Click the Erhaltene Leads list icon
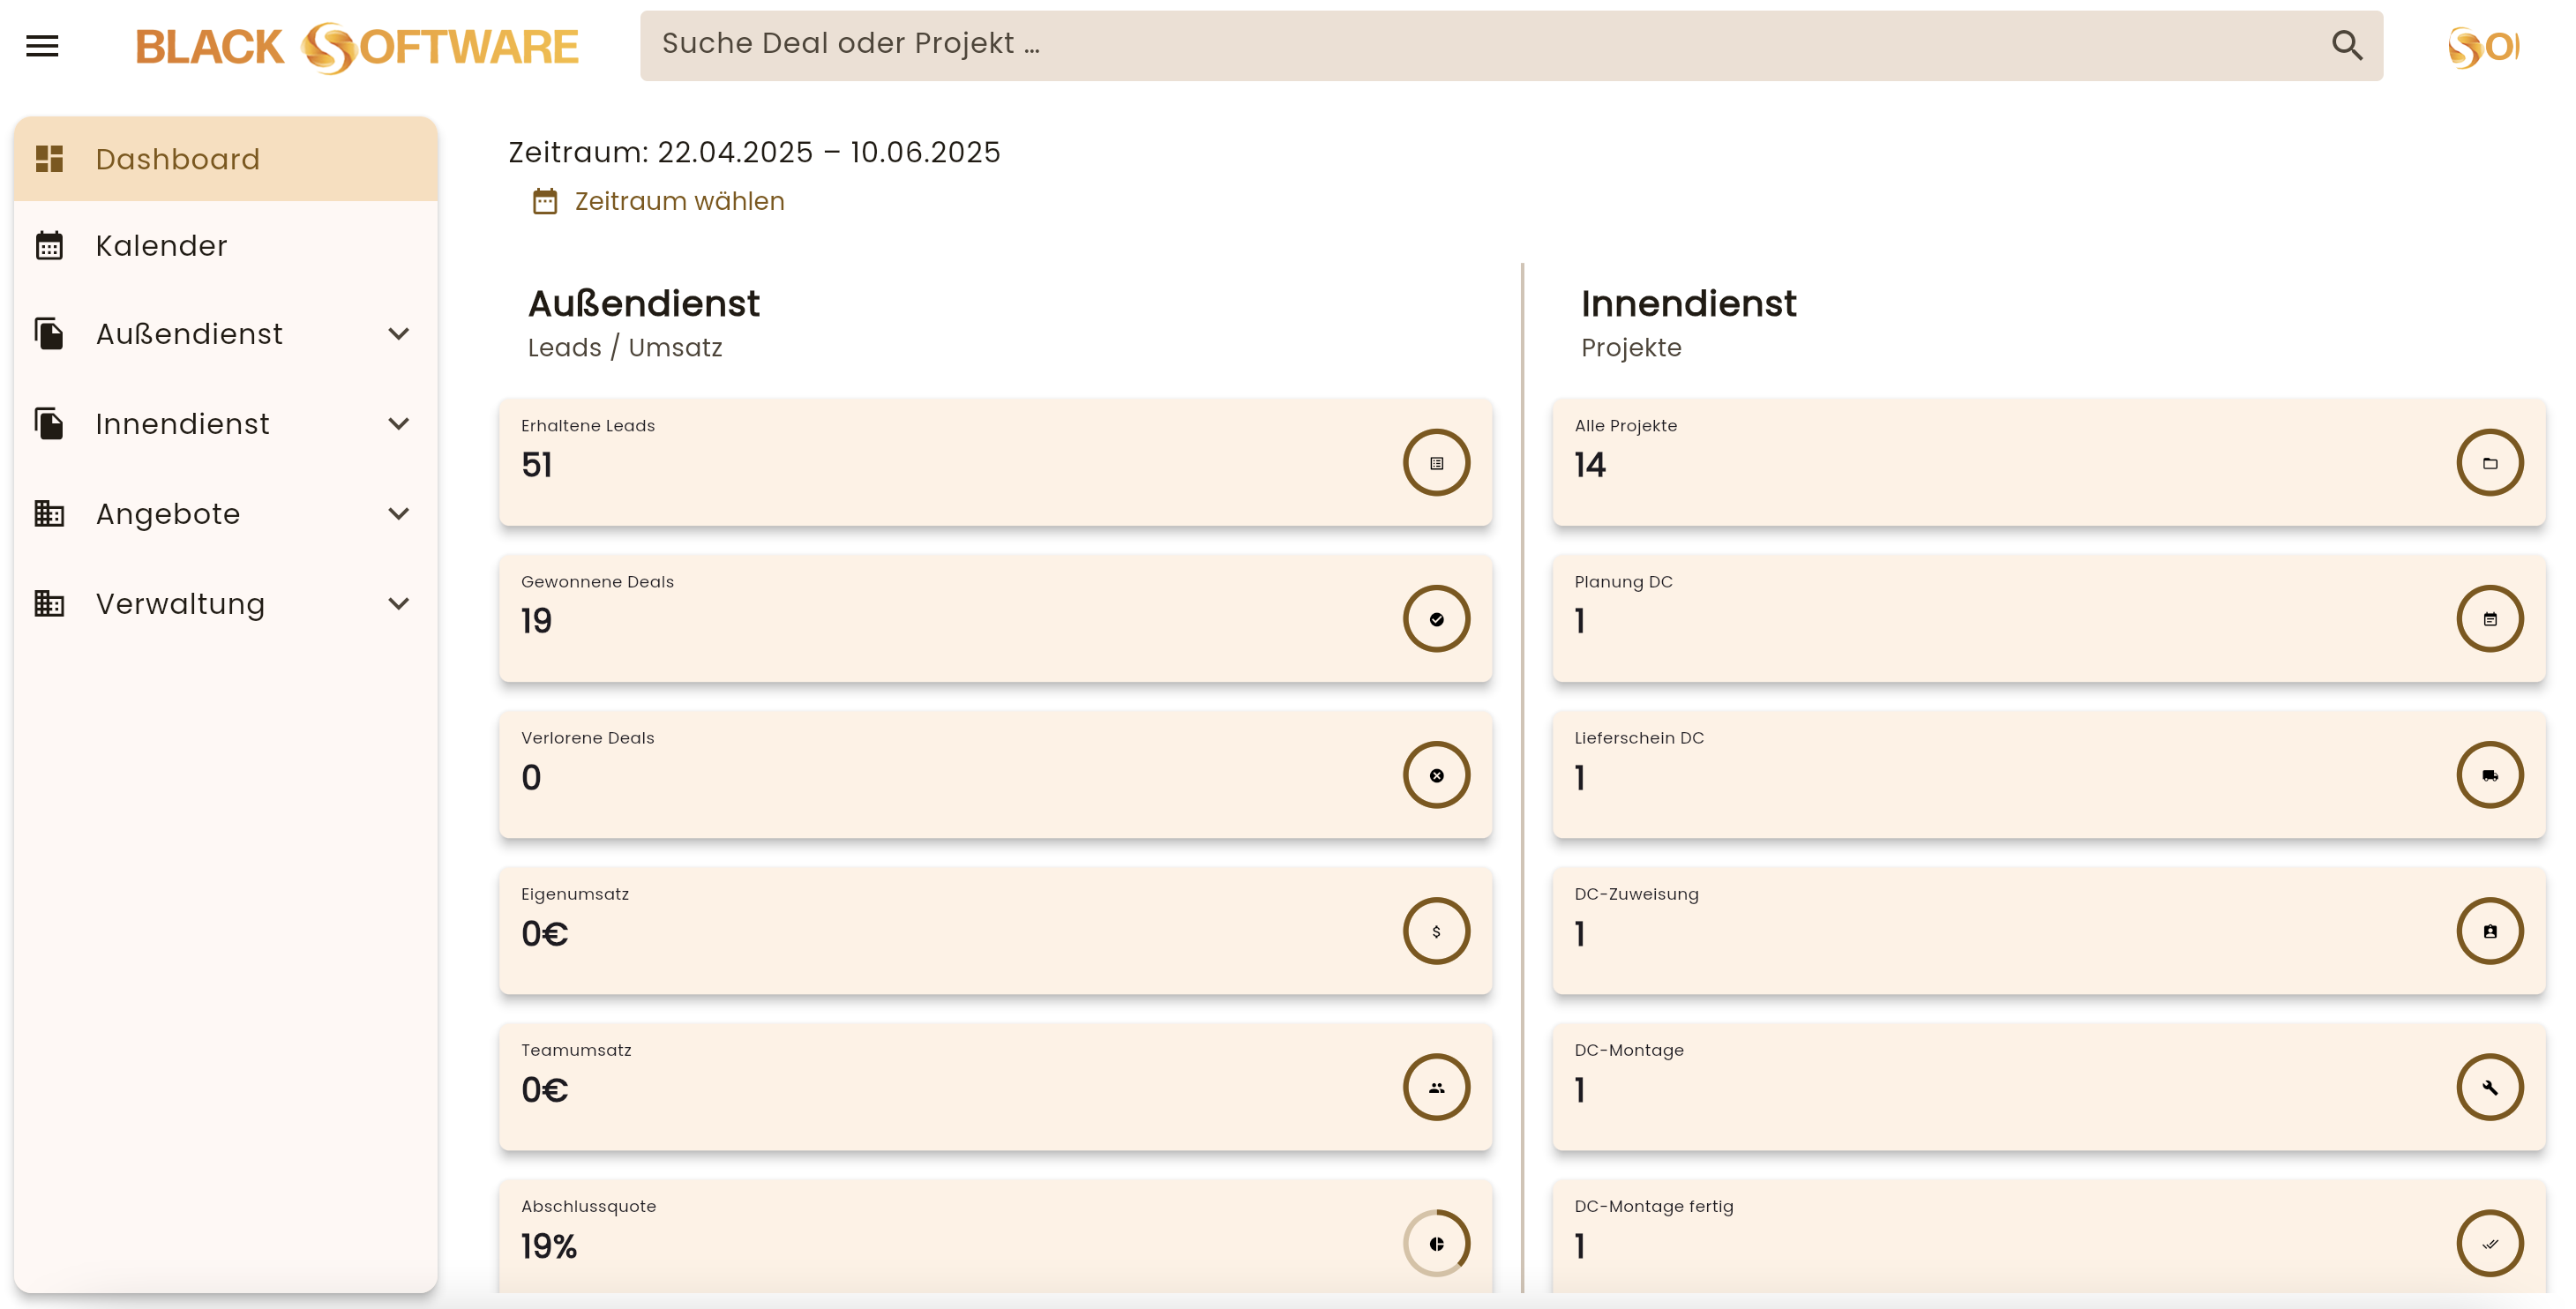2576x1309 pixels. coord(1435,463)
